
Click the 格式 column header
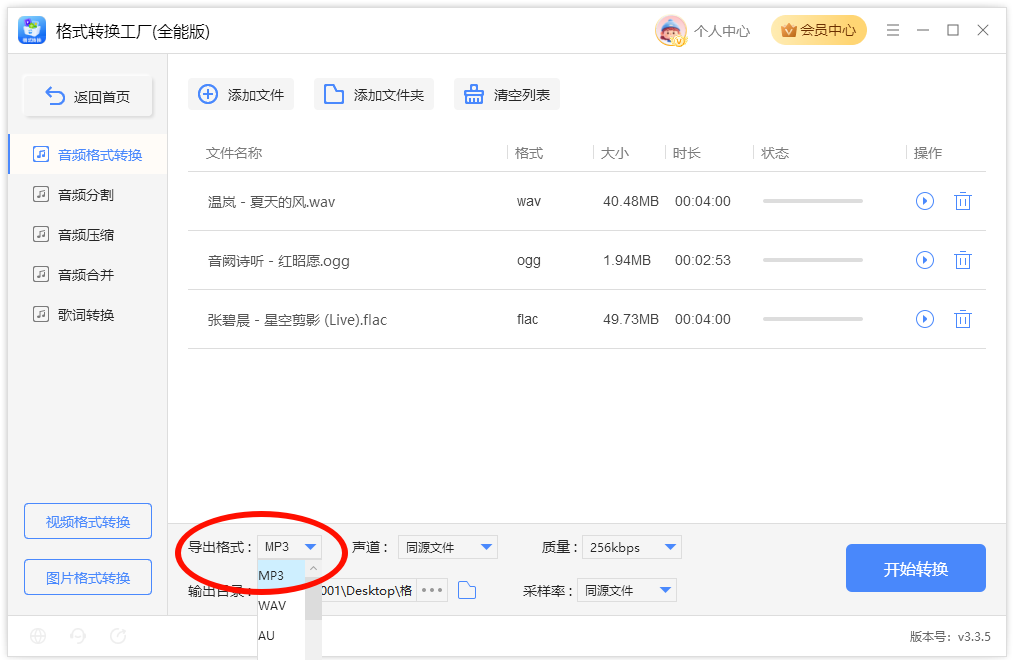[x=529, y=153]
